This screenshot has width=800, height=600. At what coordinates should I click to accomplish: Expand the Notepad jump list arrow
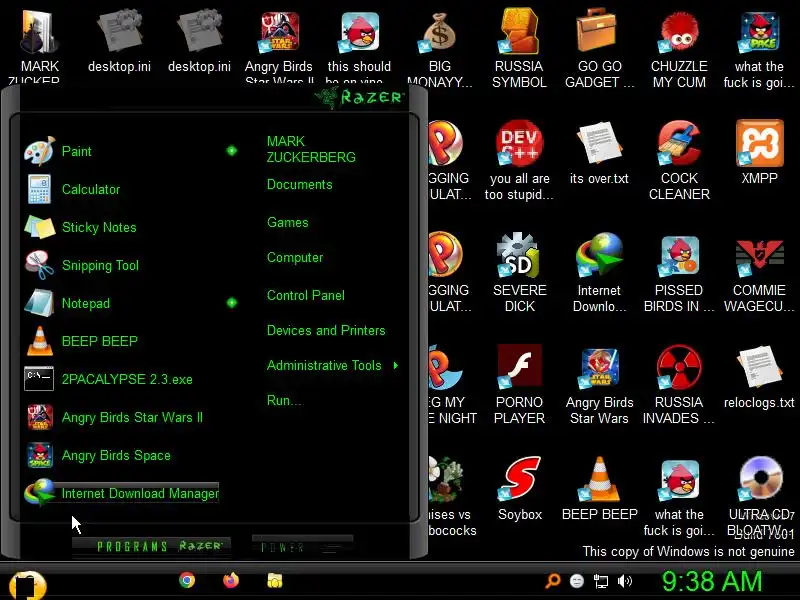pos(232,303)
